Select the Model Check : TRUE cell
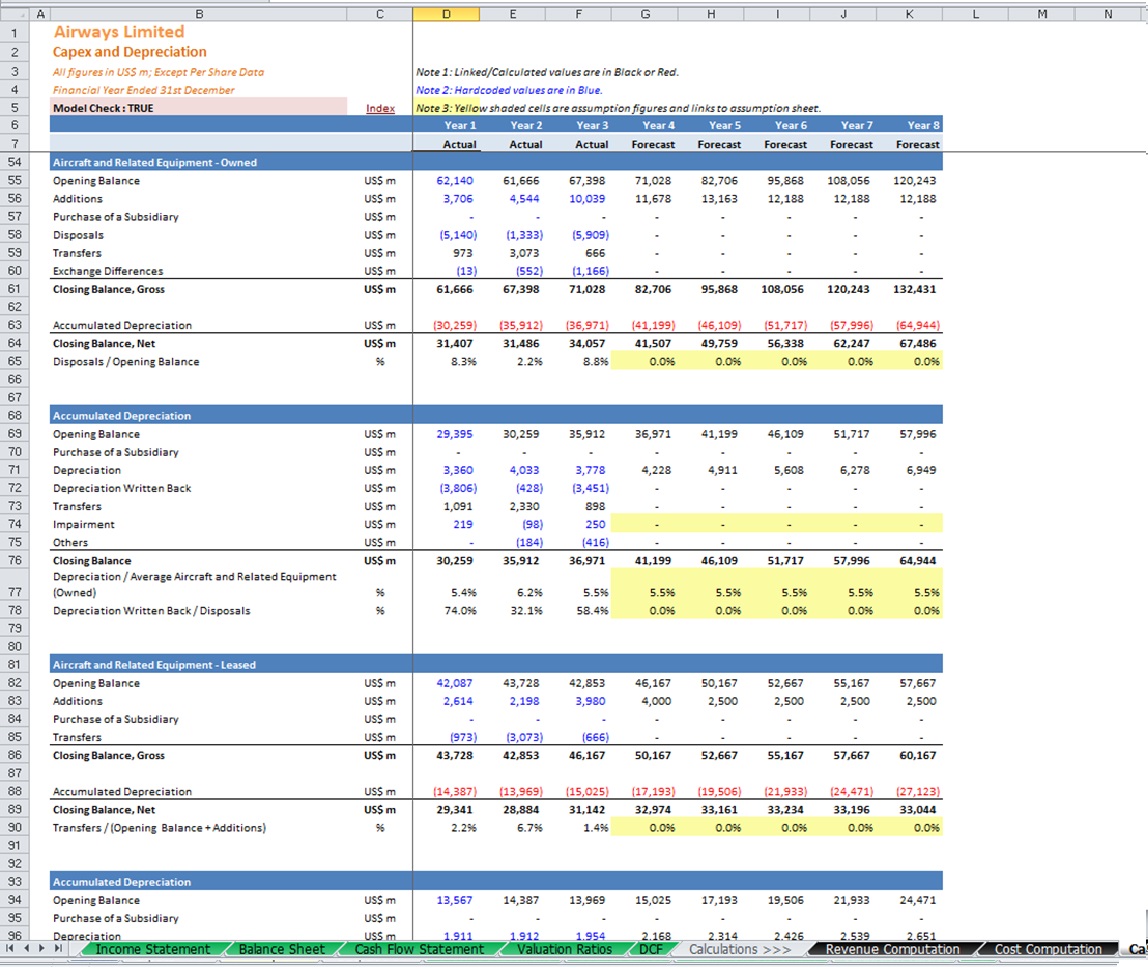Viewport: 1148px width, 969px height. [x=198, y=108]
